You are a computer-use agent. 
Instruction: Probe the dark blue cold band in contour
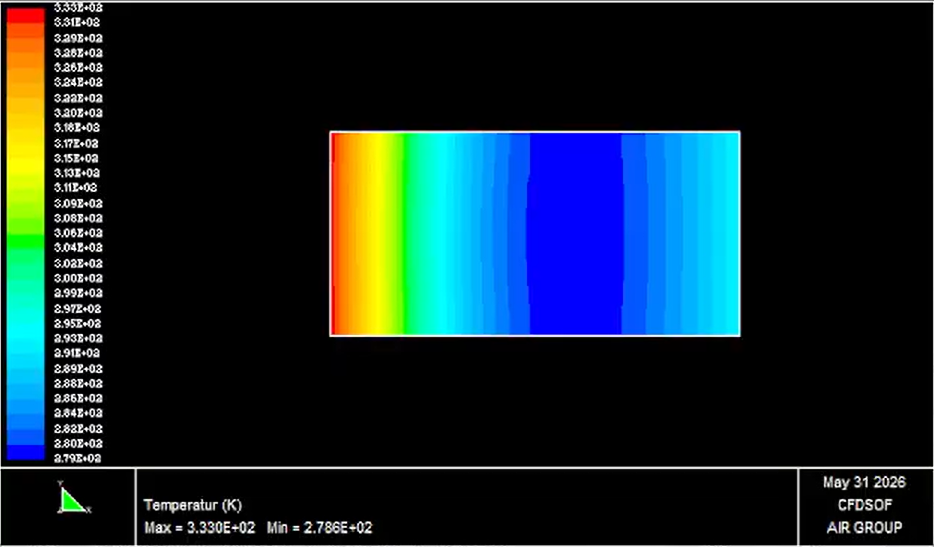575,234
